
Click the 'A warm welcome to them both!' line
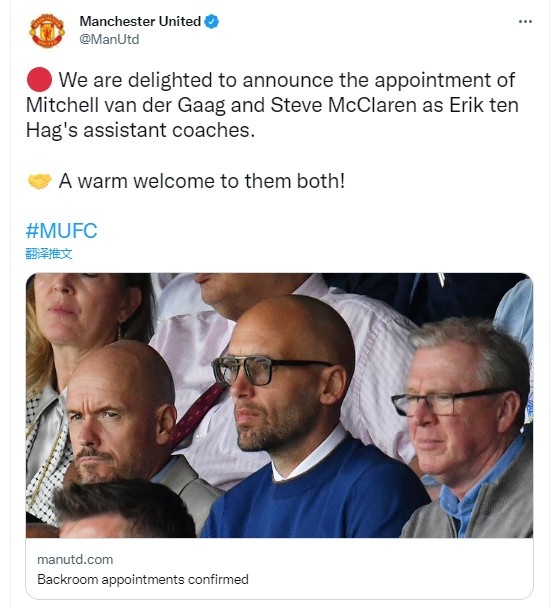(202, 181)
